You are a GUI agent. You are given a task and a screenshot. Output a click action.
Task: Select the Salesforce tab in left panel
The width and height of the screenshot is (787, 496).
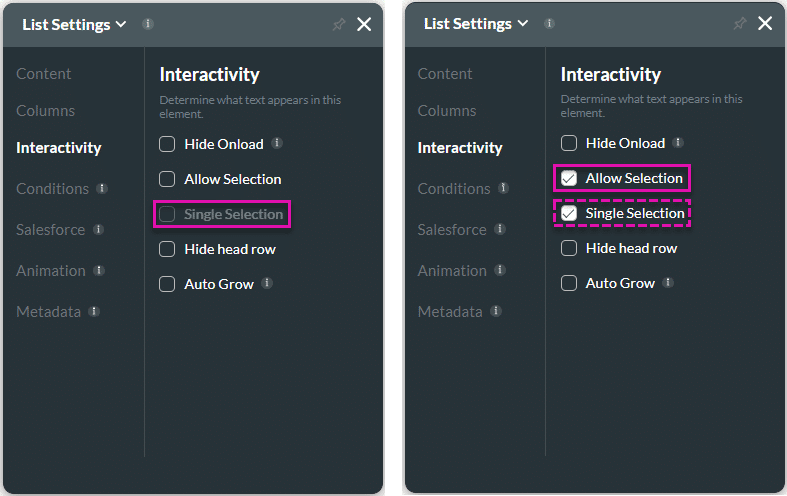[x=50, y=229]
